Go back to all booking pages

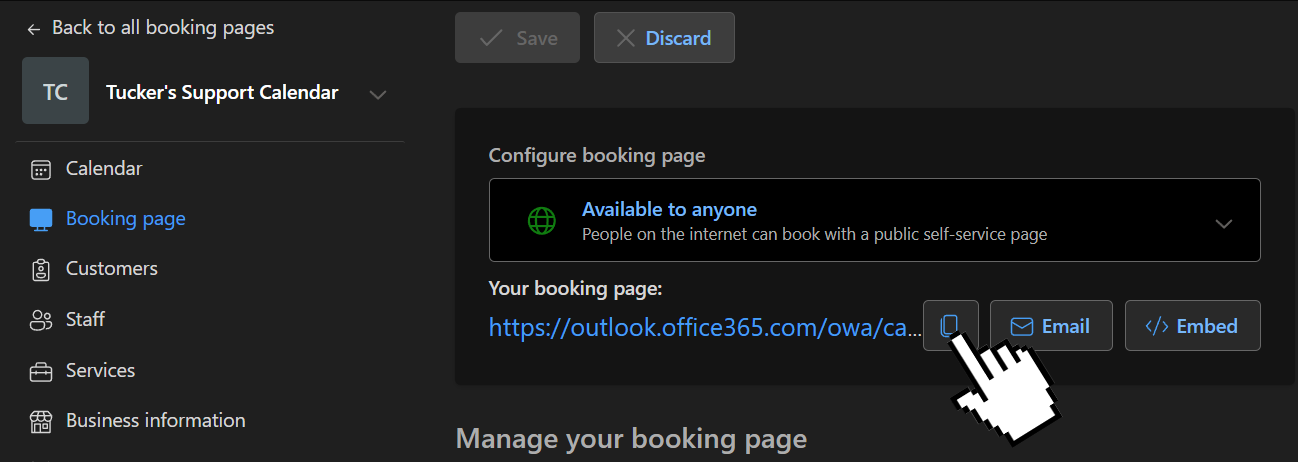[150, 28]
